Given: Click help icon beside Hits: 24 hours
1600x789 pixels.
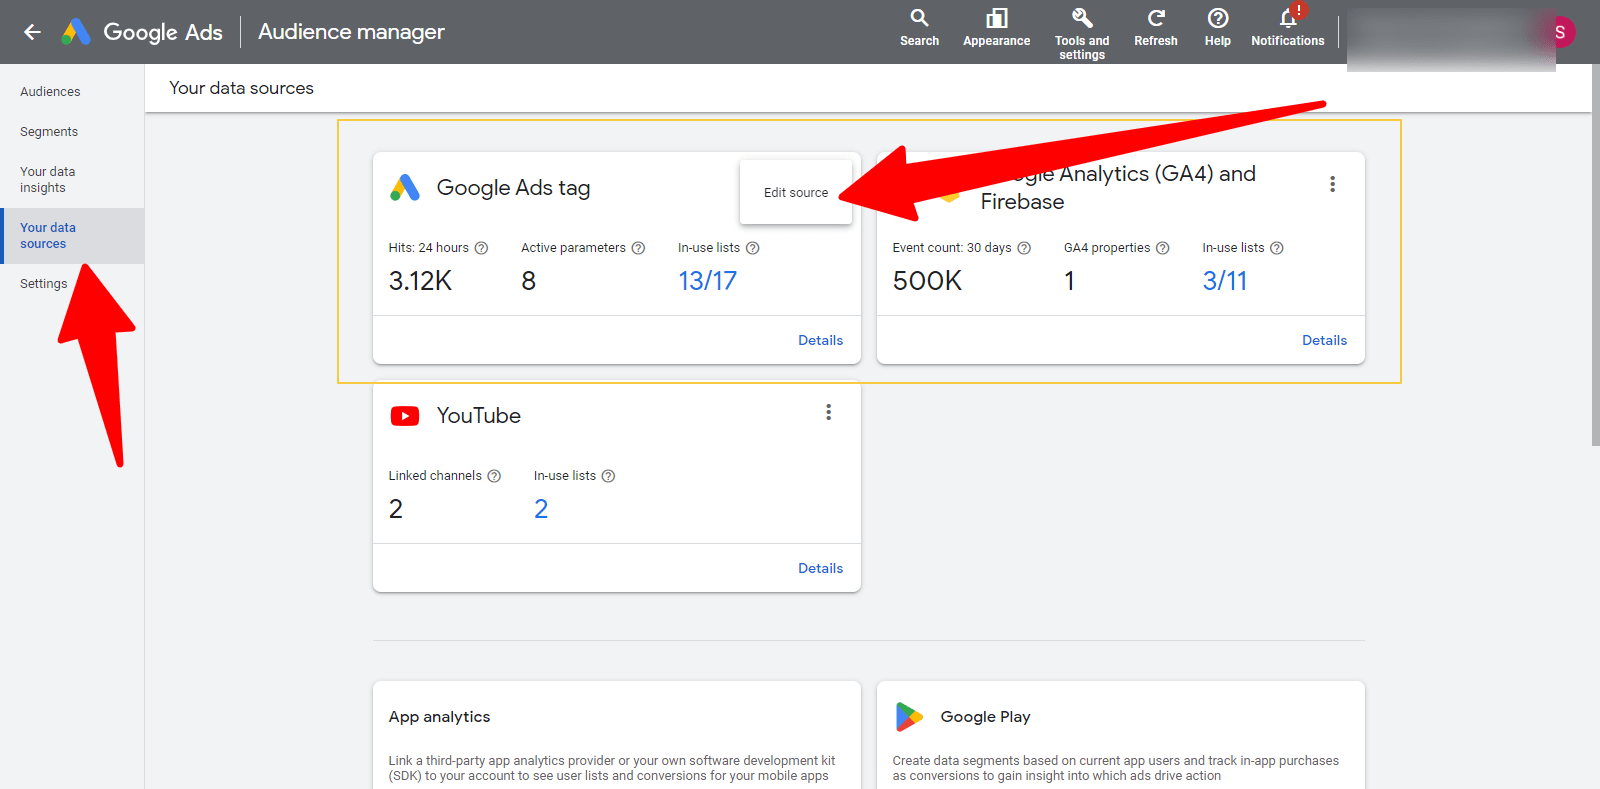Looking at the screenshot, I should pos(481,248).
